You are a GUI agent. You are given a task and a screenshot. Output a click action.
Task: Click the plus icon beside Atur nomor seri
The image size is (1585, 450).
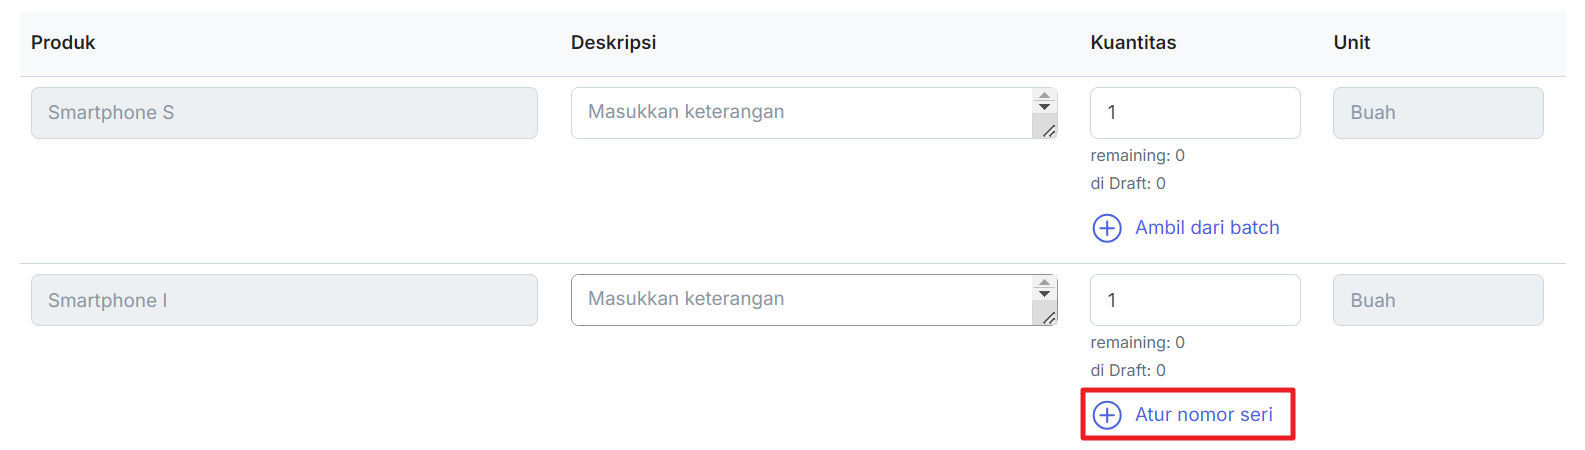[x=1107, y=415]
